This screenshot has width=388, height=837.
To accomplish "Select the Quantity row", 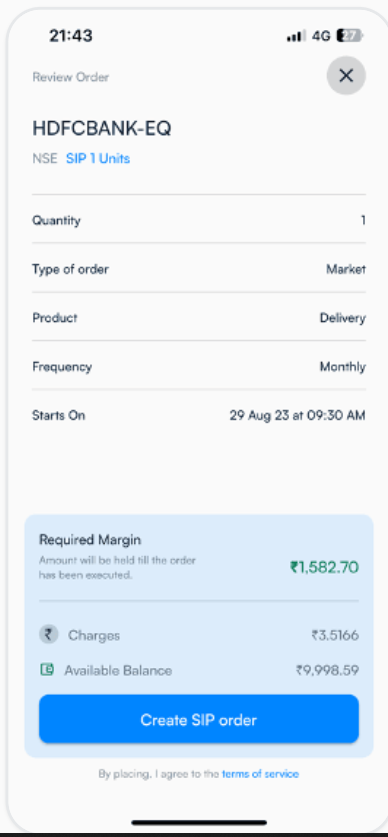I will point(199,220).
